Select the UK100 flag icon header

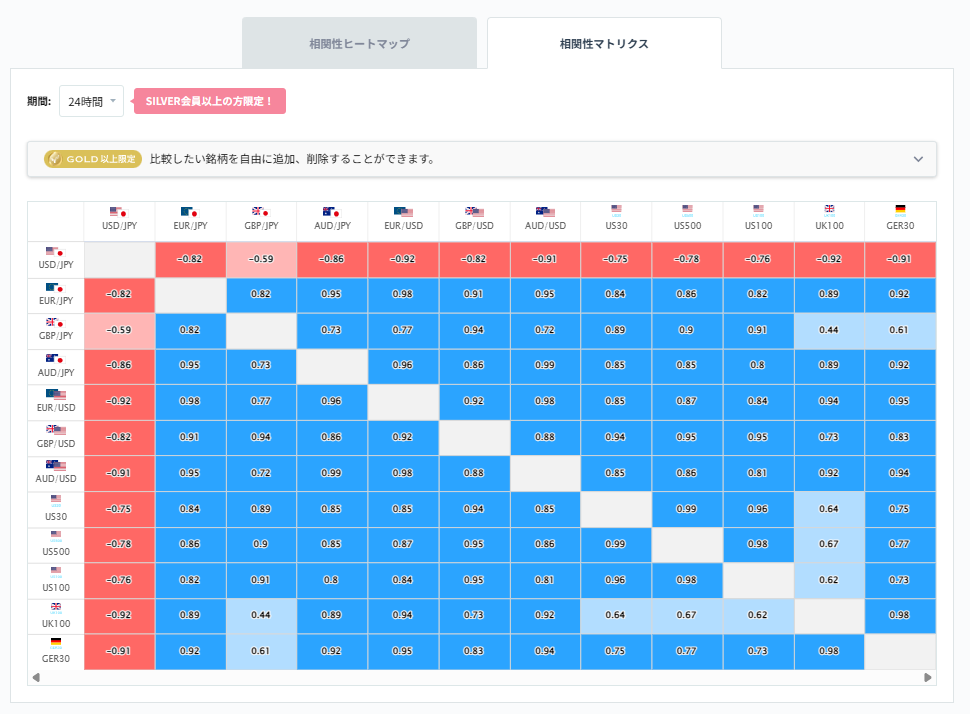click(829, 208)
